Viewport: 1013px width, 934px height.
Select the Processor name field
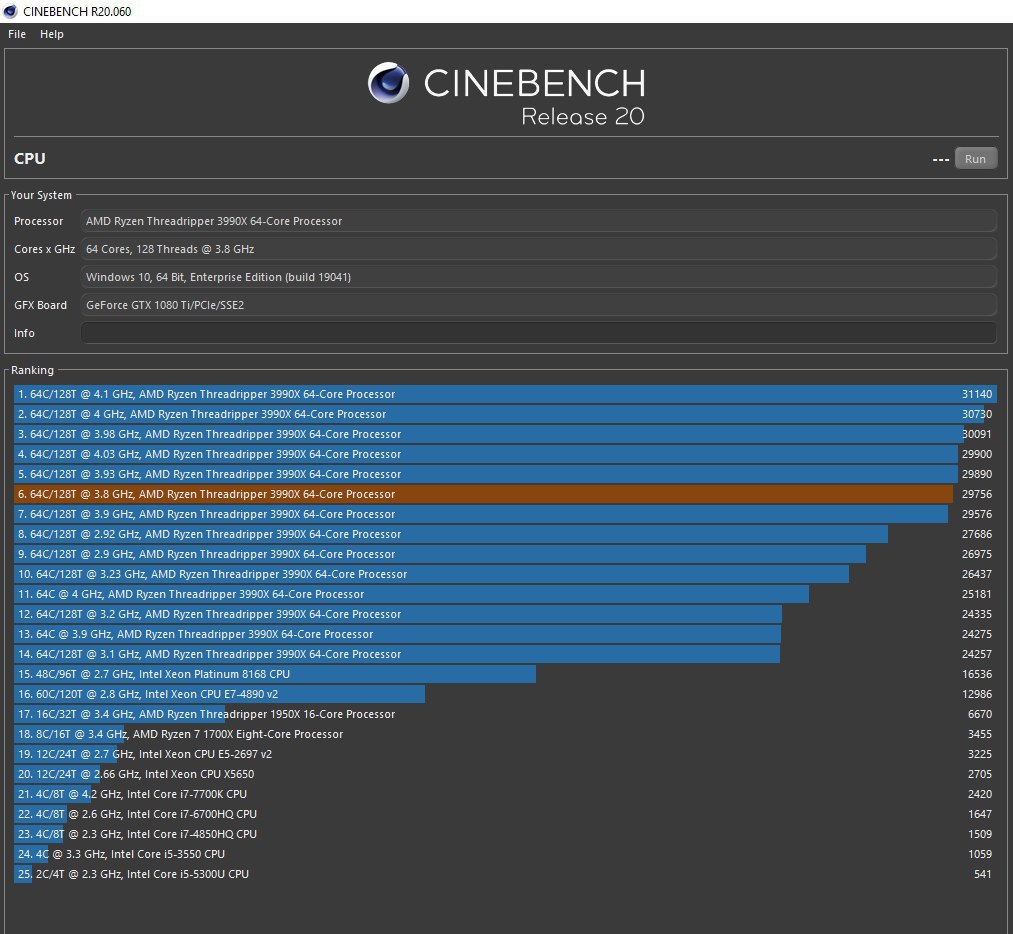tap(538, 221)
